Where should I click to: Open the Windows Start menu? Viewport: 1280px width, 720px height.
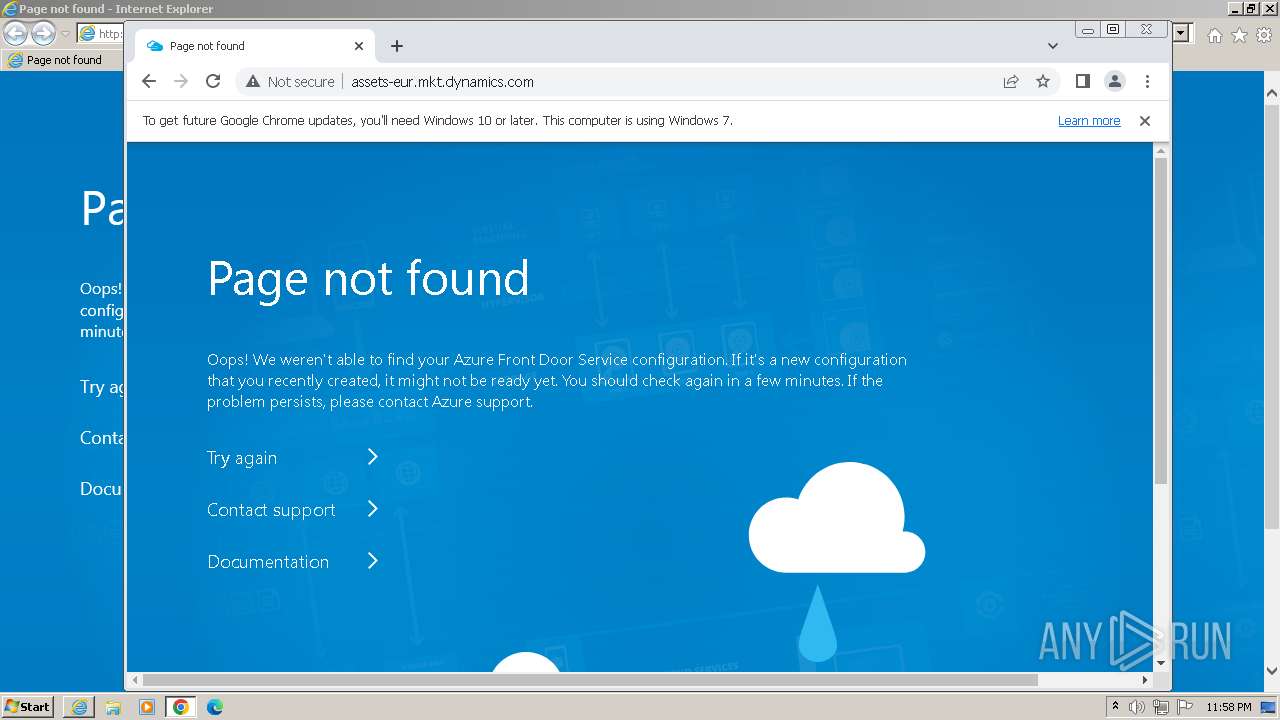[x=28, y=707]
